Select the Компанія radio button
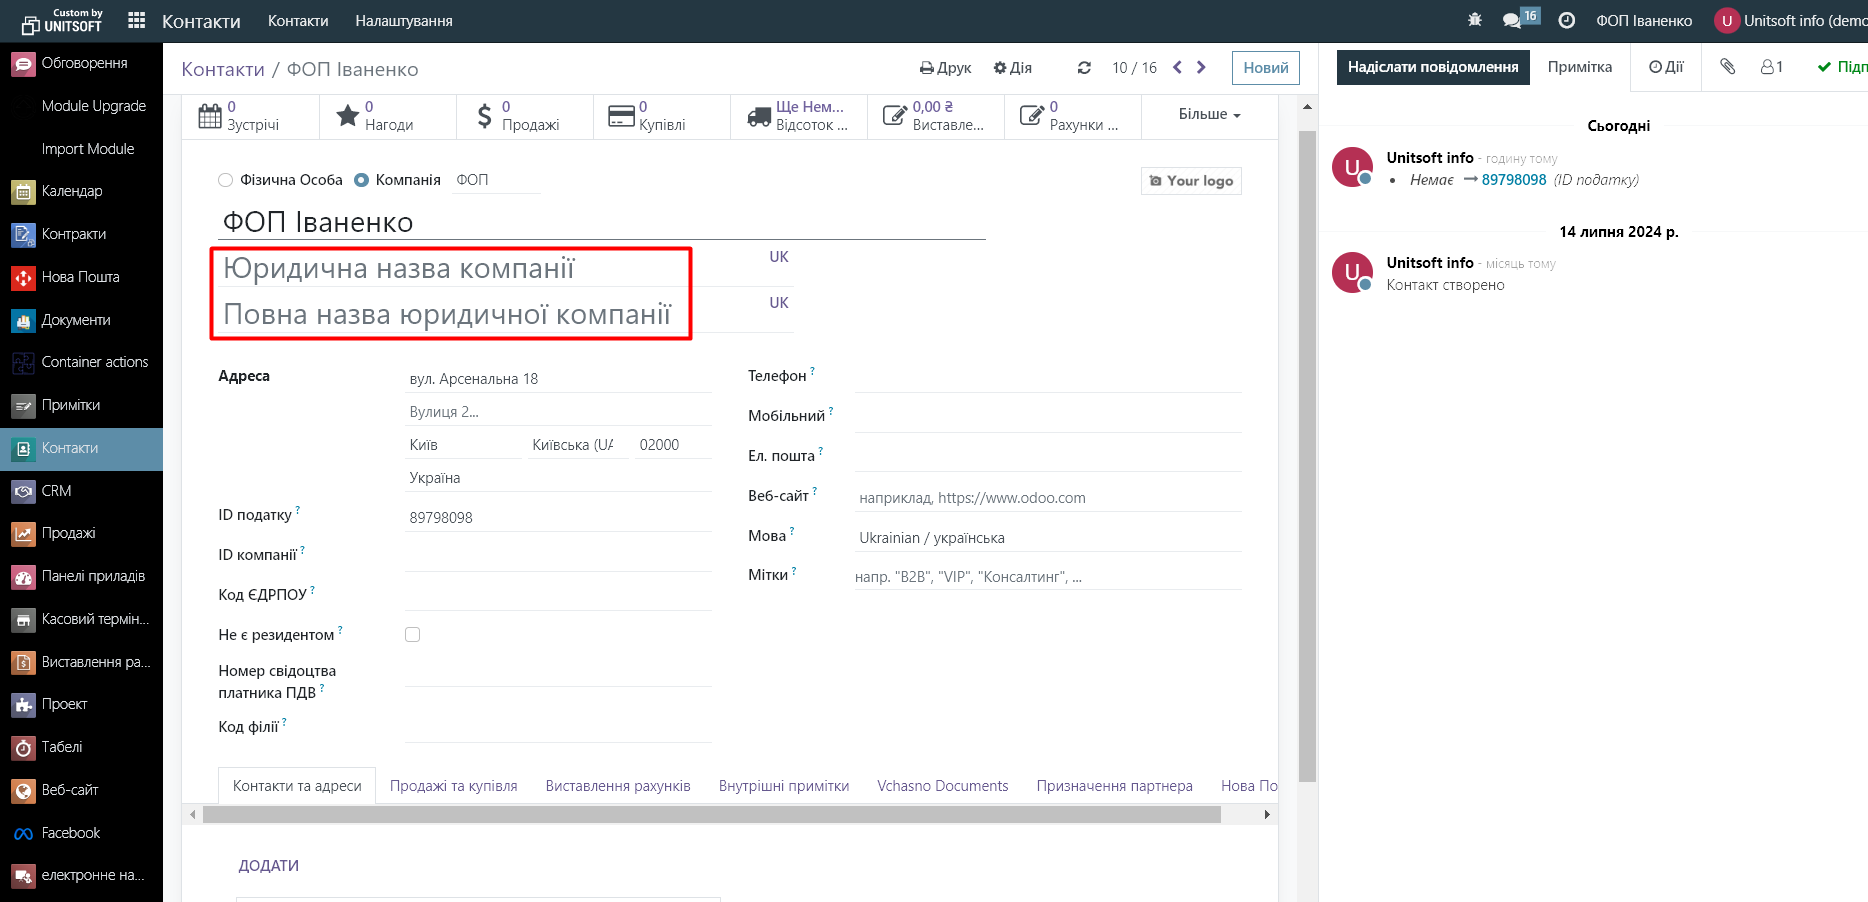Viewport: 1868px width, 902px height. tap(362, 180)
